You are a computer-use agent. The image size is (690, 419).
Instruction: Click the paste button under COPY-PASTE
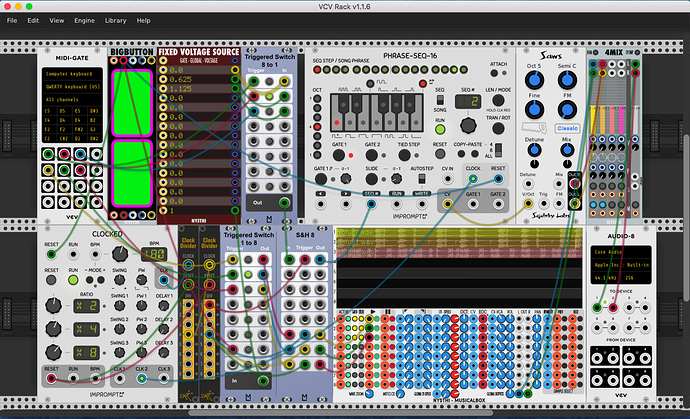[475, 154]
